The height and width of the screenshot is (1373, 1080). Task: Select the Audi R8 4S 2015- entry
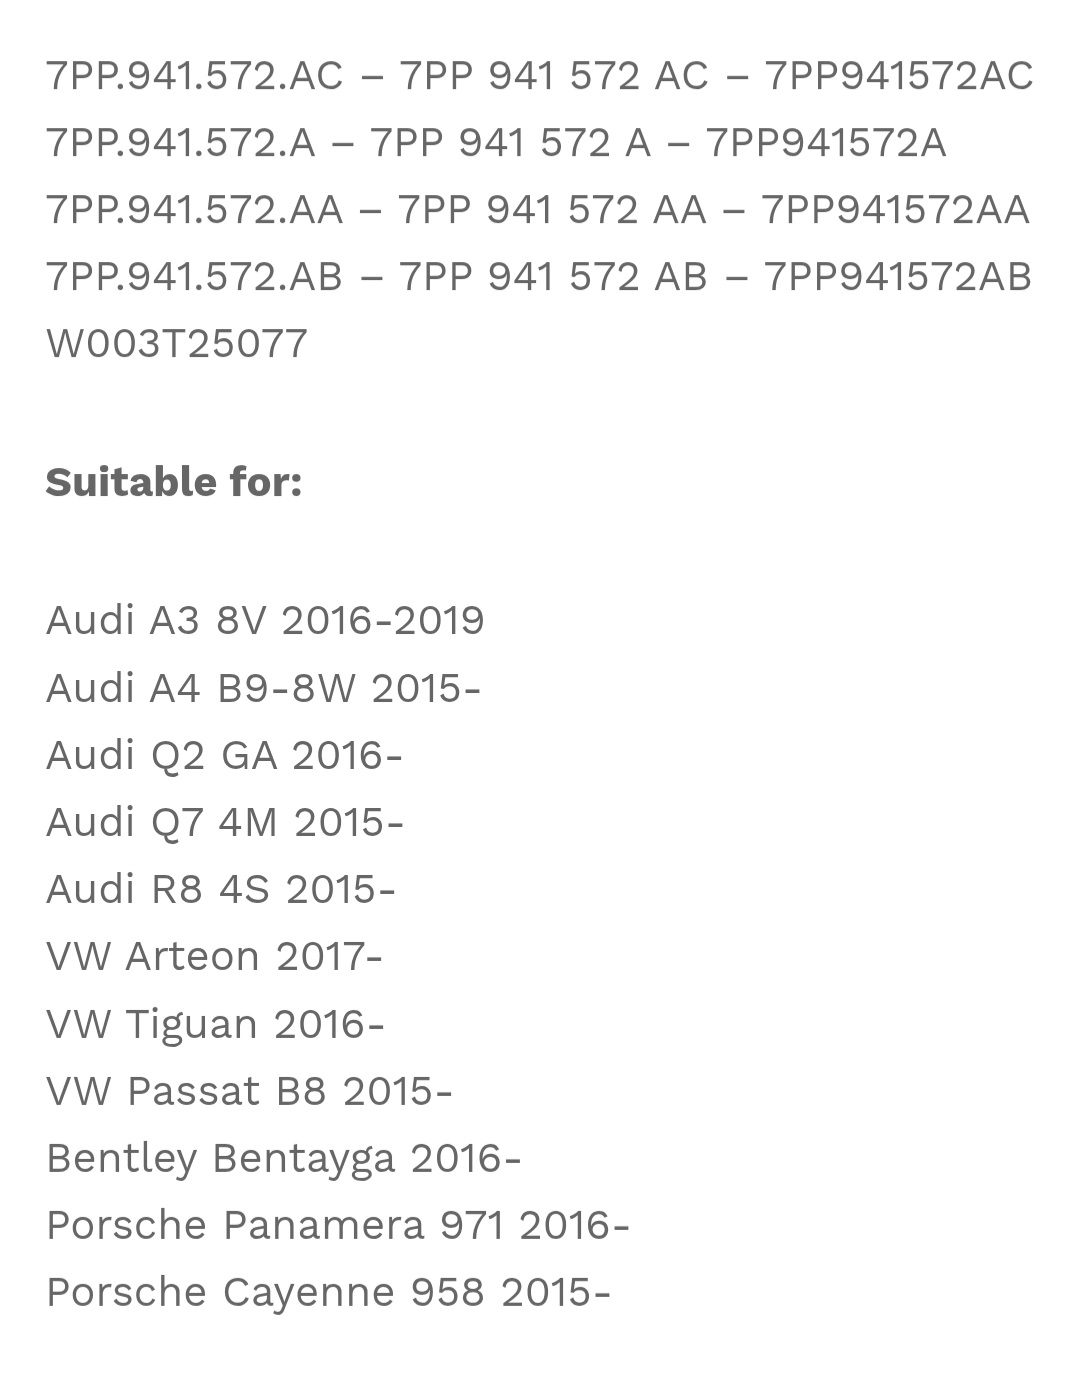tap(221, 889)
